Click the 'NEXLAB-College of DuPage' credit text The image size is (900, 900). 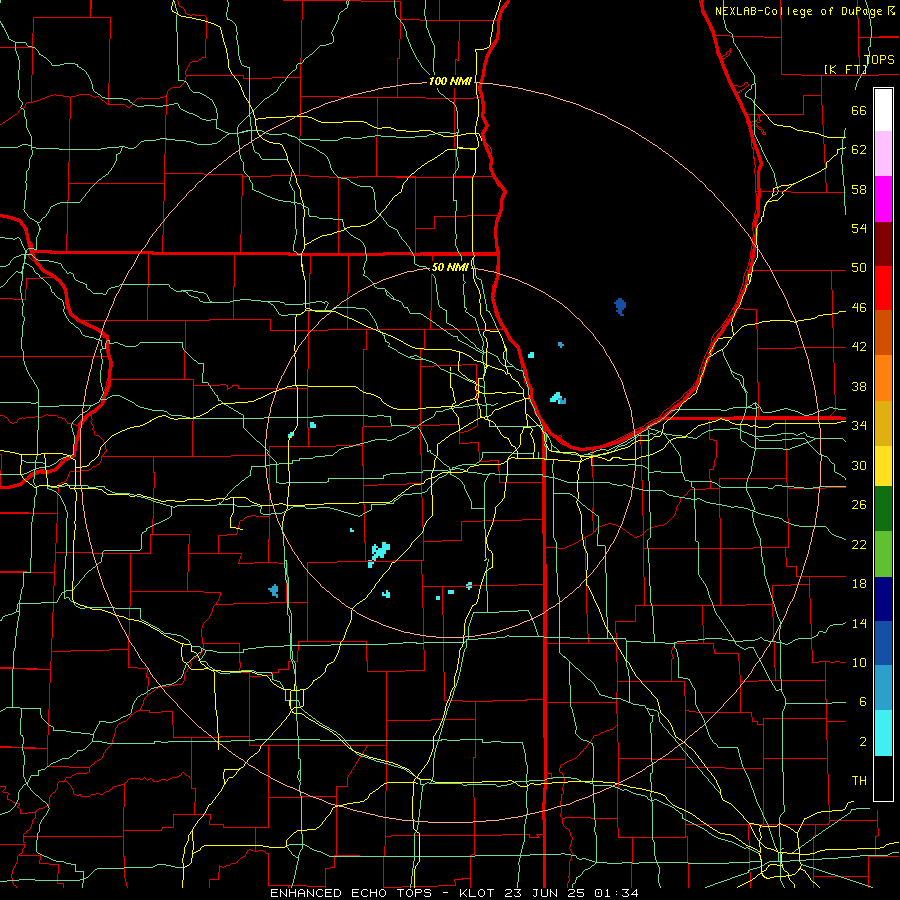click(800, 11)
